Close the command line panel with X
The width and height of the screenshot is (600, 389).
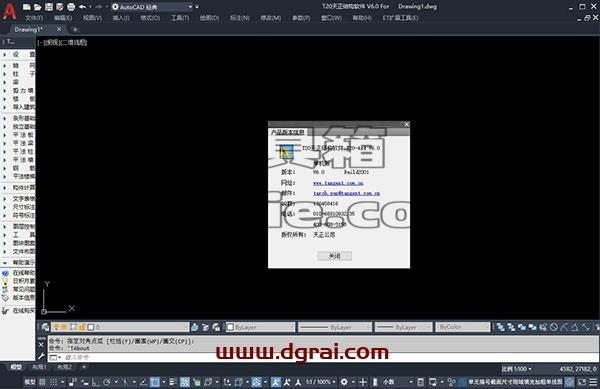(41, 345)
